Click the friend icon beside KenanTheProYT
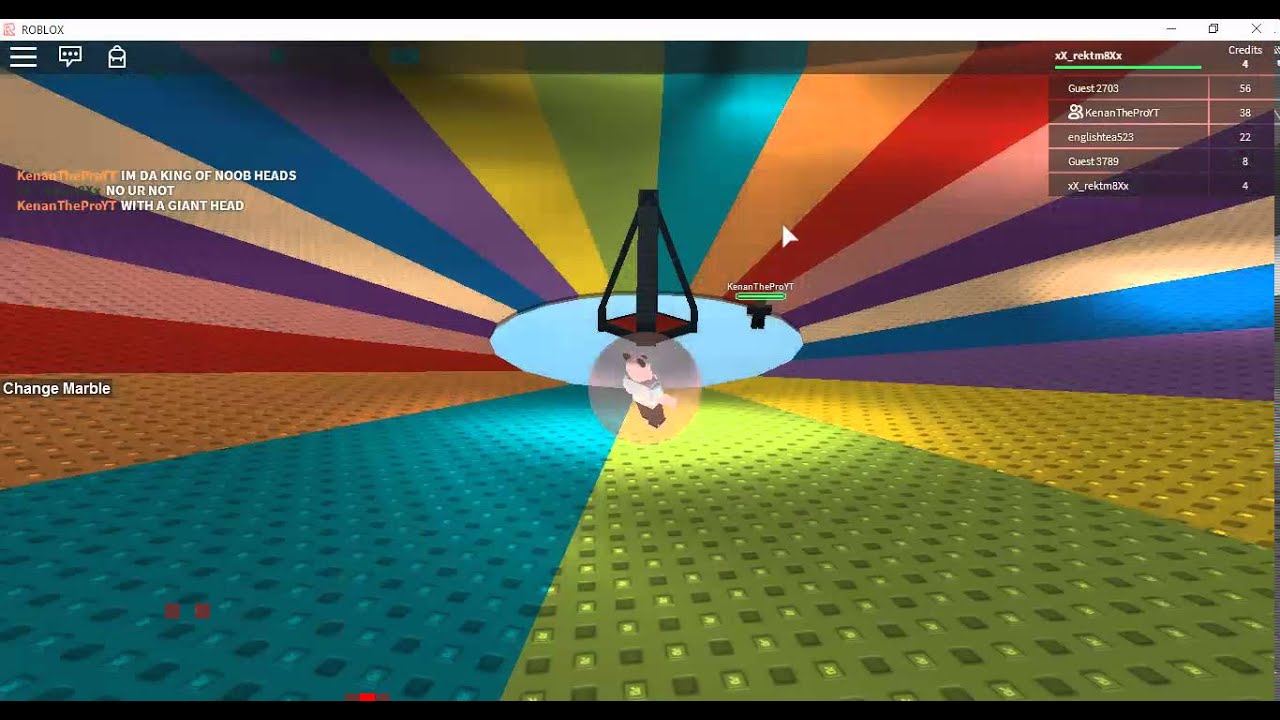Image resolution: width=1280 pixels, height=720 pixels. coord(1075,113)
